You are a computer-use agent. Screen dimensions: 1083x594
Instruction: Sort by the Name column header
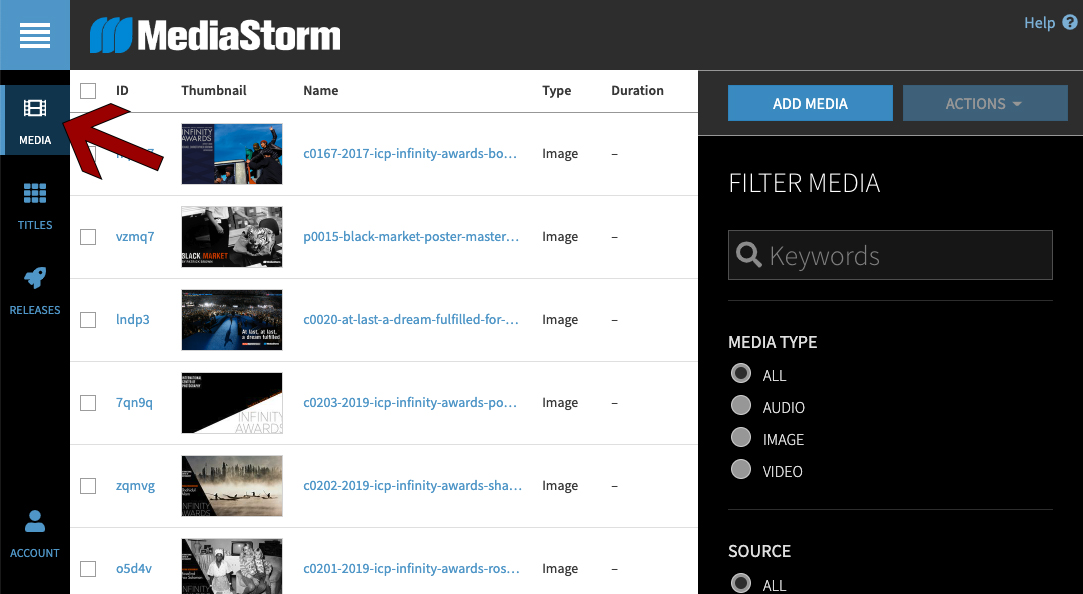pos(320,91)
